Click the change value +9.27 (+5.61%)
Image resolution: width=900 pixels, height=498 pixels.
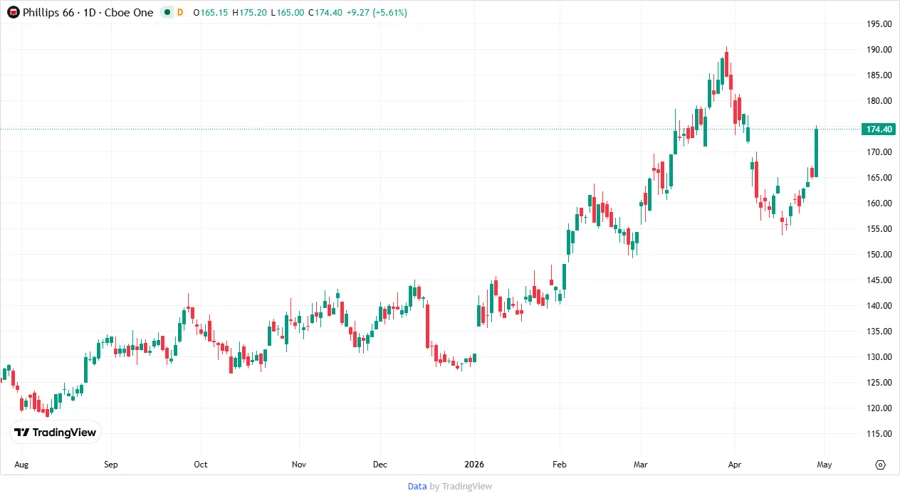(x=377, y=12)
